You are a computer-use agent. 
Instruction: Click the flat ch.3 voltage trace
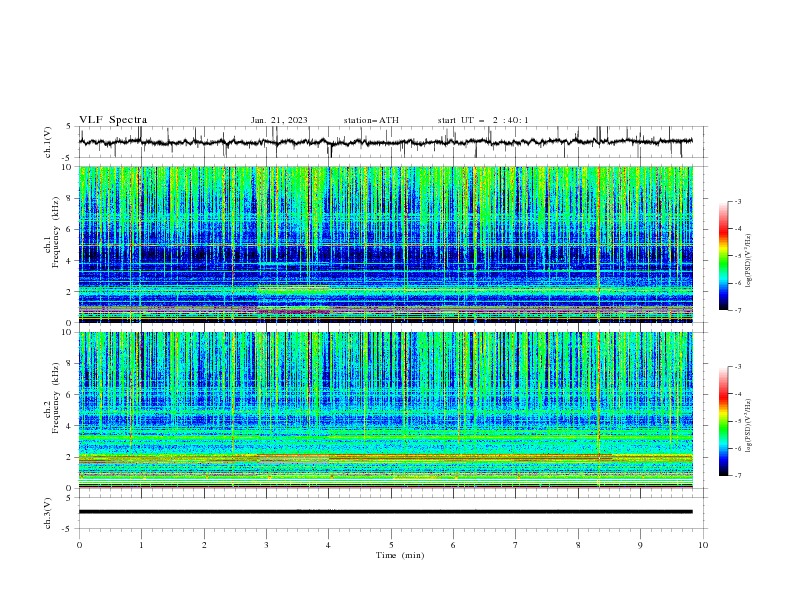385,512
